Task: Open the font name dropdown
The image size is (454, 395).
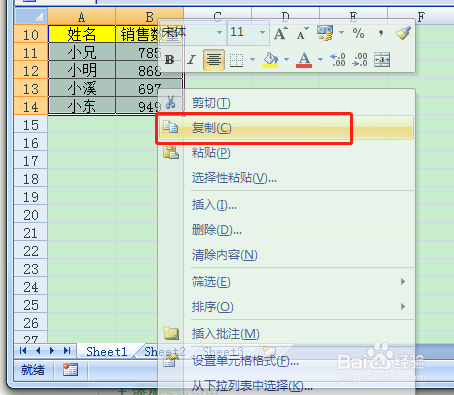Action: pyautogui.click(x=219, y=33)
